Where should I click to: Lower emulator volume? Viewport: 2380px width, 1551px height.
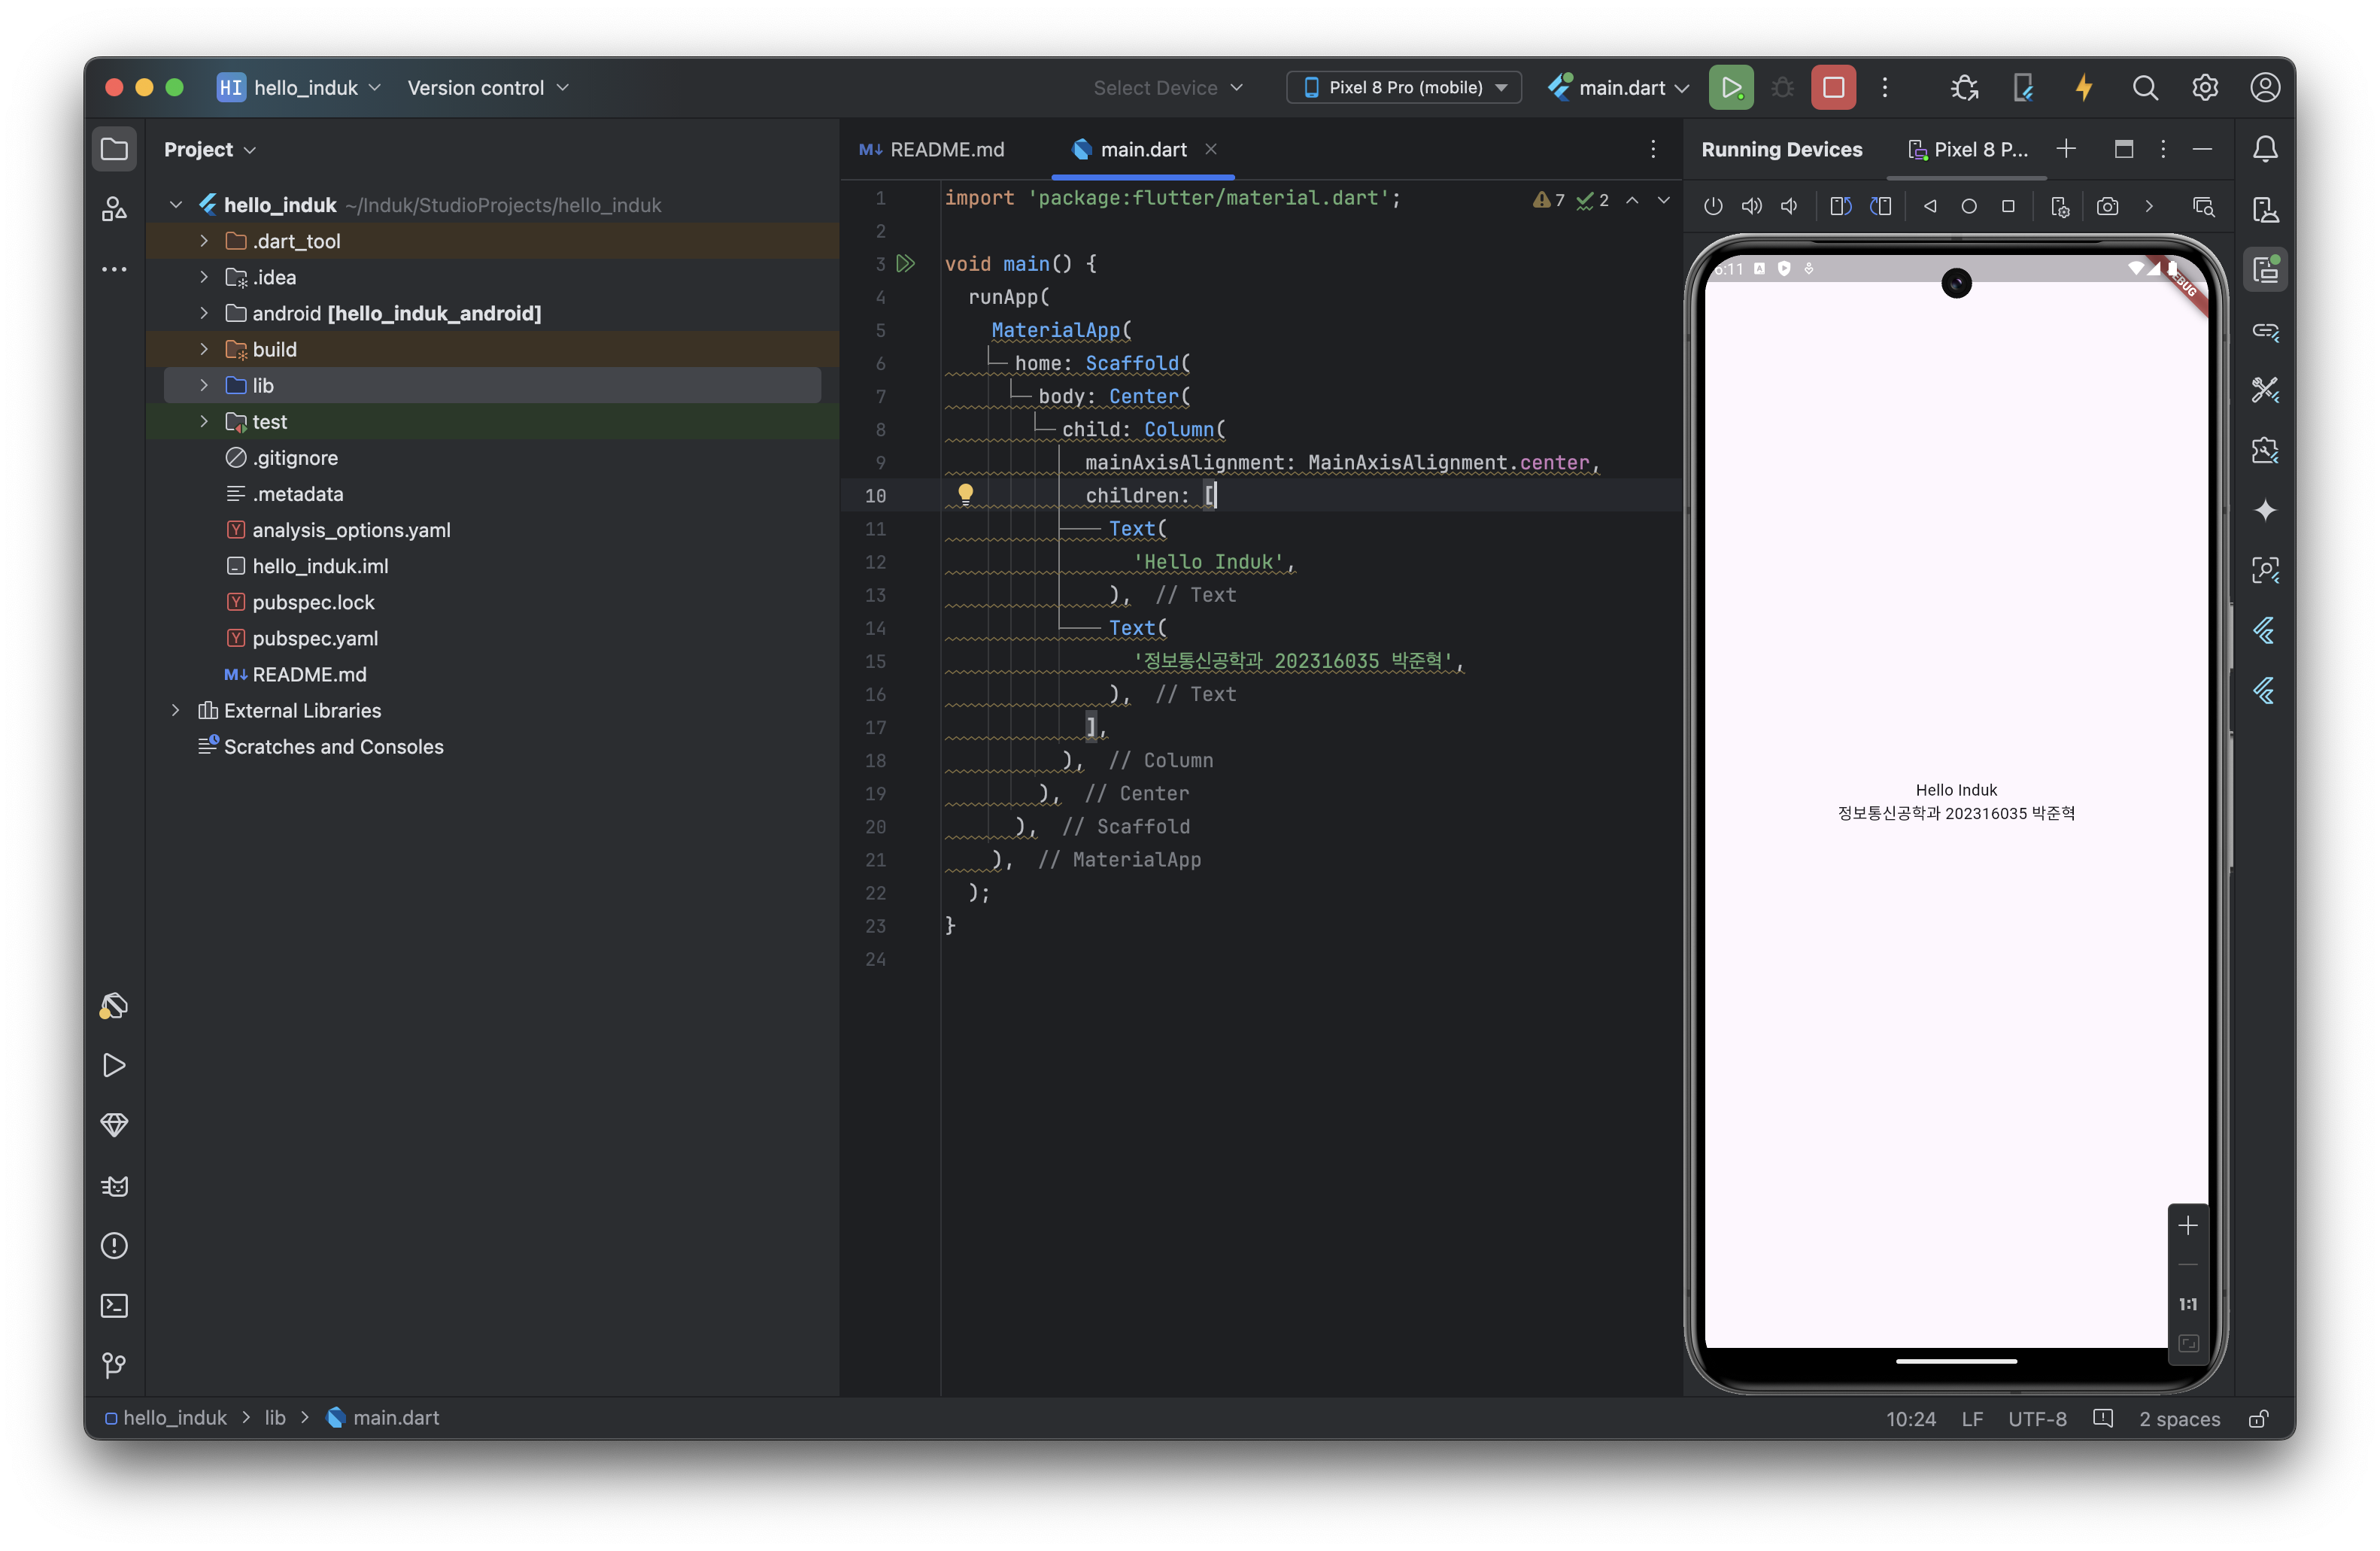(x=1789, y=206)
